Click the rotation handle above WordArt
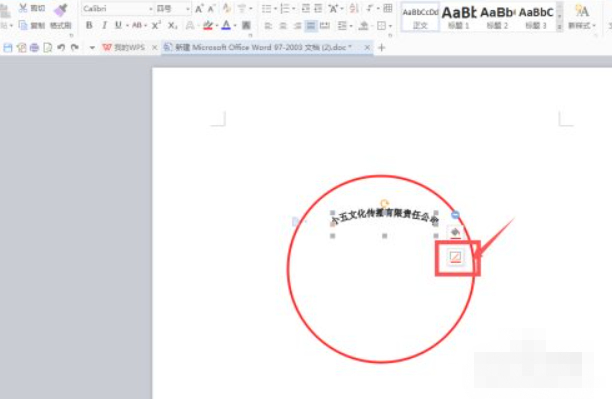Screen dimensions: 612x399 point(384,203)
